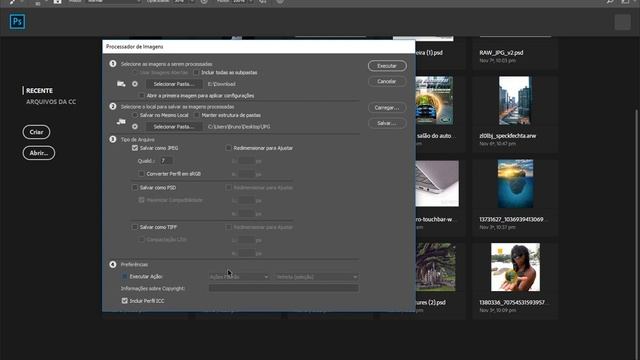Image resolution: width=640 pixels, height=360 pixels.
Task: Click the Cancelar button
Action: coord(387,81)
